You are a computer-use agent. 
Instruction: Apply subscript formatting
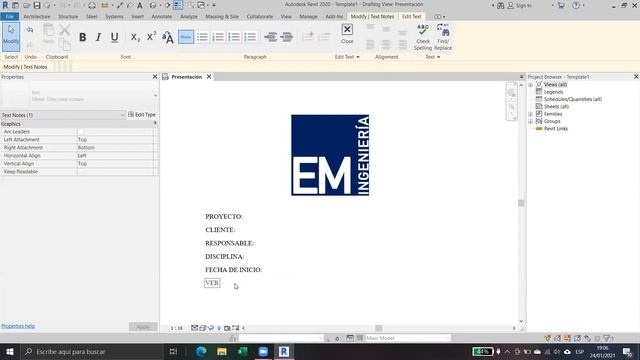[135, 37]
